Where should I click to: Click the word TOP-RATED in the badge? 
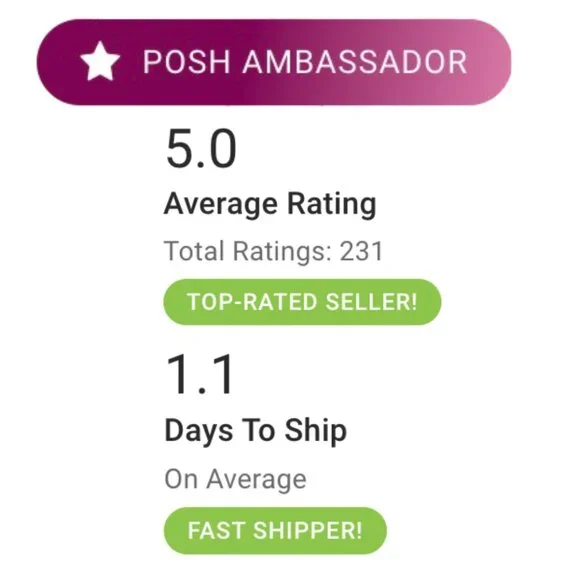coord(252,302)
